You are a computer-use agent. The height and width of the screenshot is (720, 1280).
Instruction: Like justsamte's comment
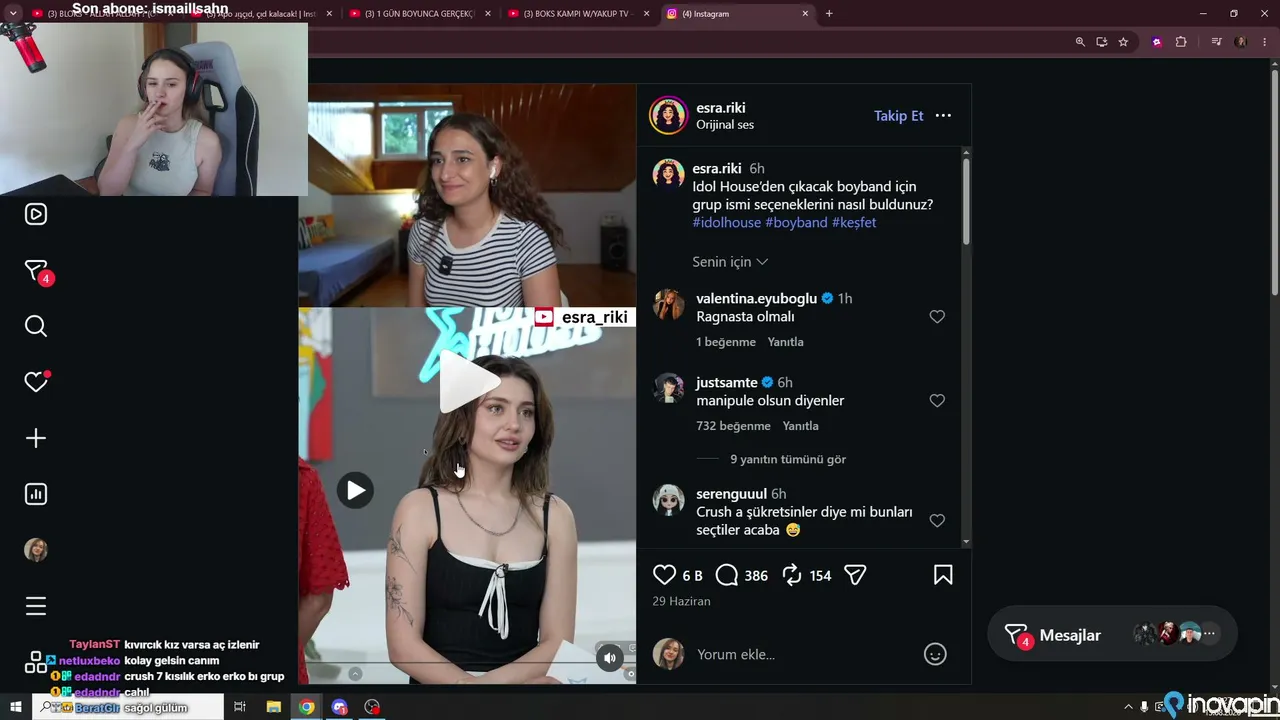point(937,401)
